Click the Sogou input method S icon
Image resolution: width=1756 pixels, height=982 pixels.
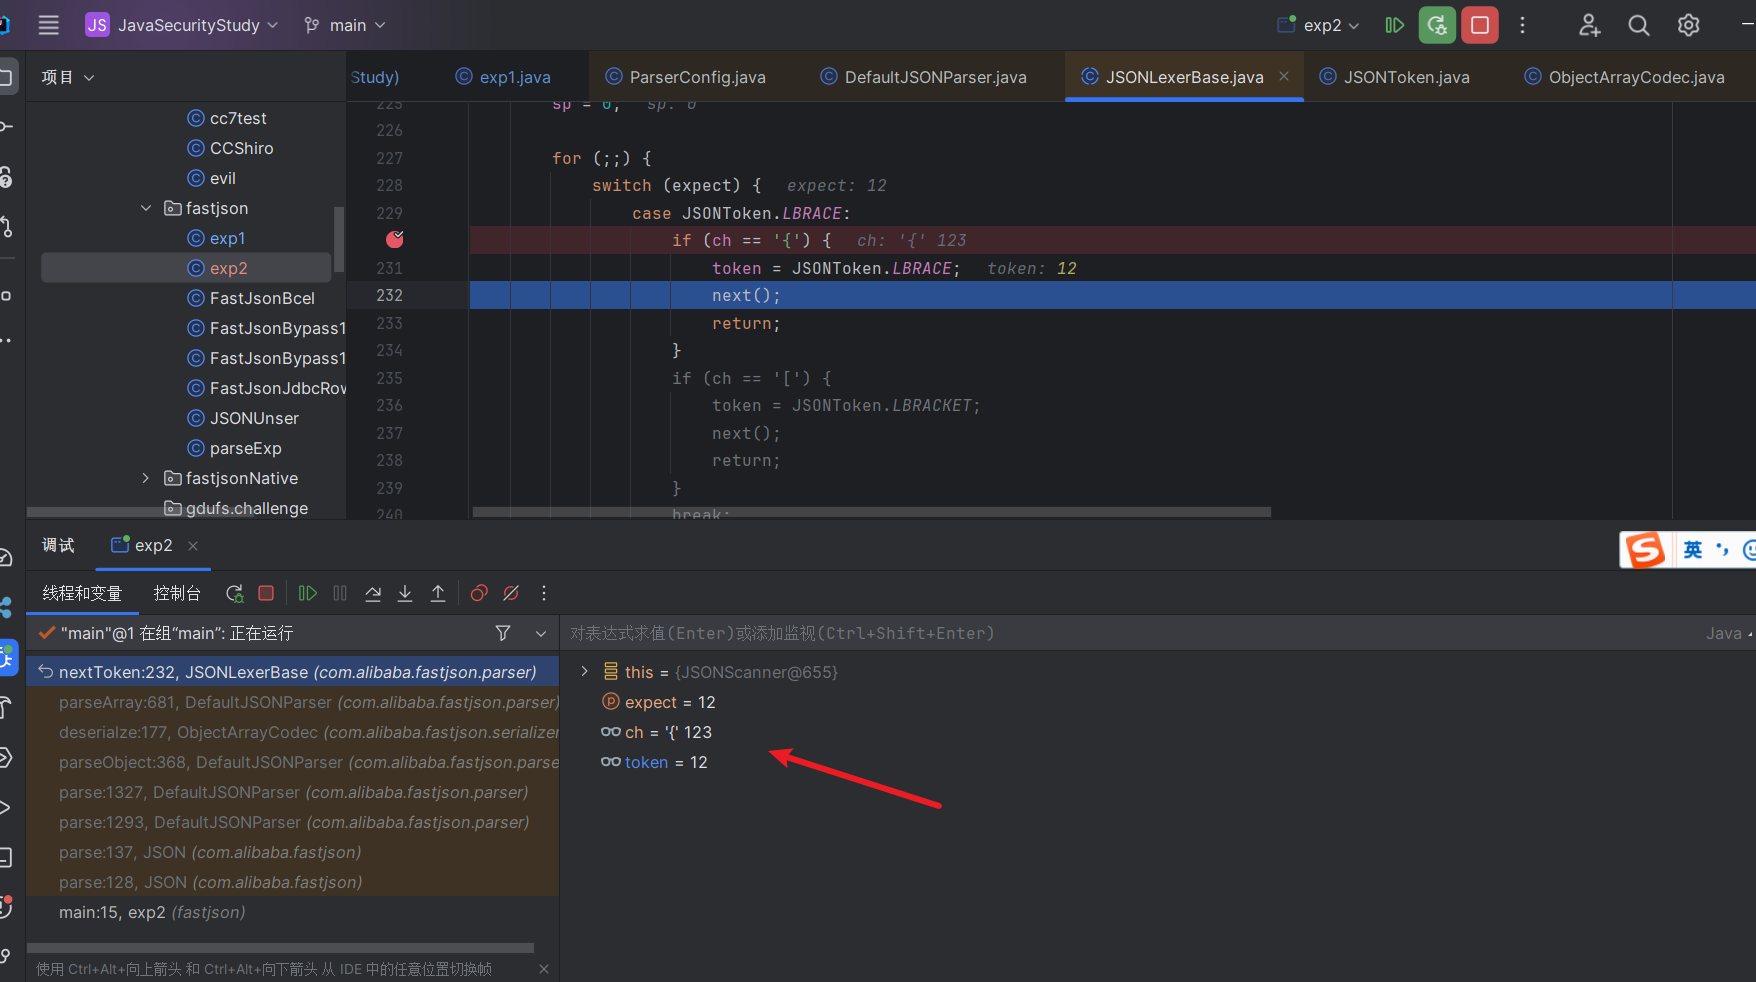pos(1645,550)
